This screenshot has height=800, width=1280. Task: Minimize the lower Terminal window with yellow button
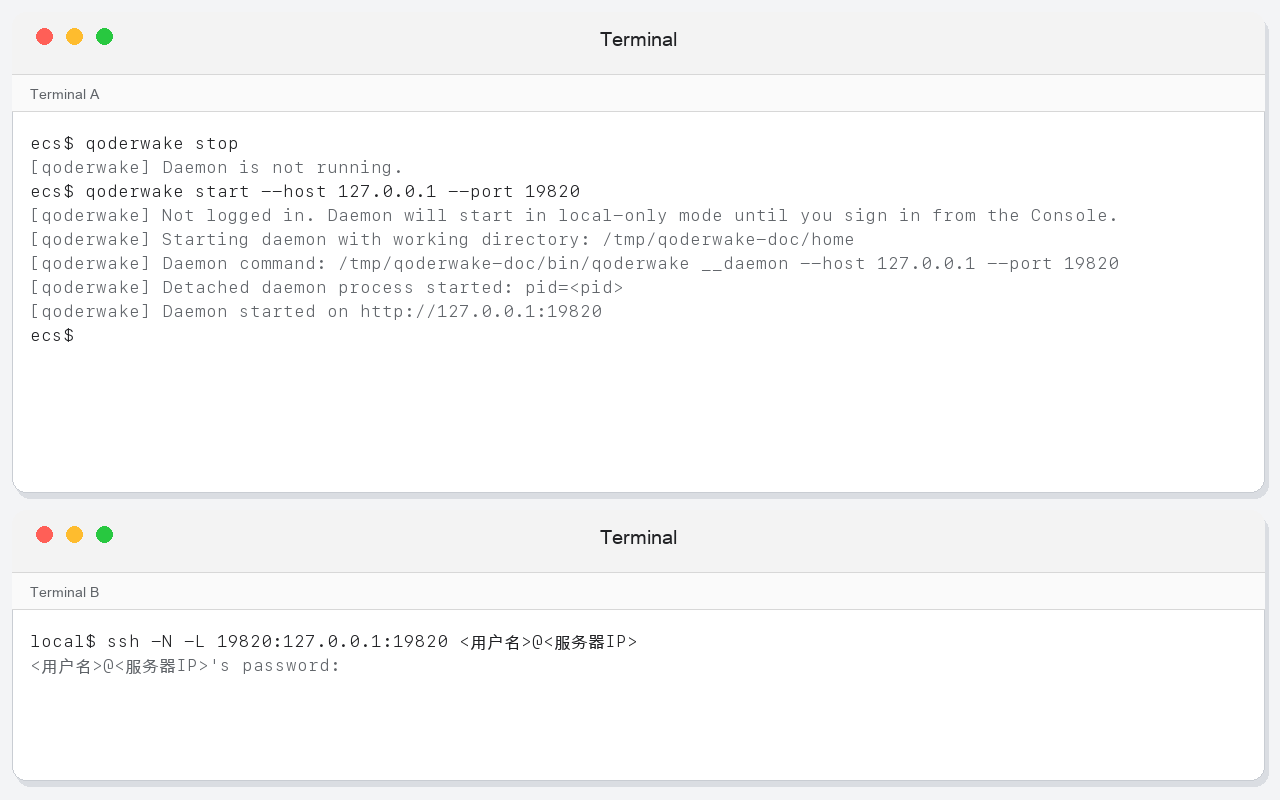(74, 535)
